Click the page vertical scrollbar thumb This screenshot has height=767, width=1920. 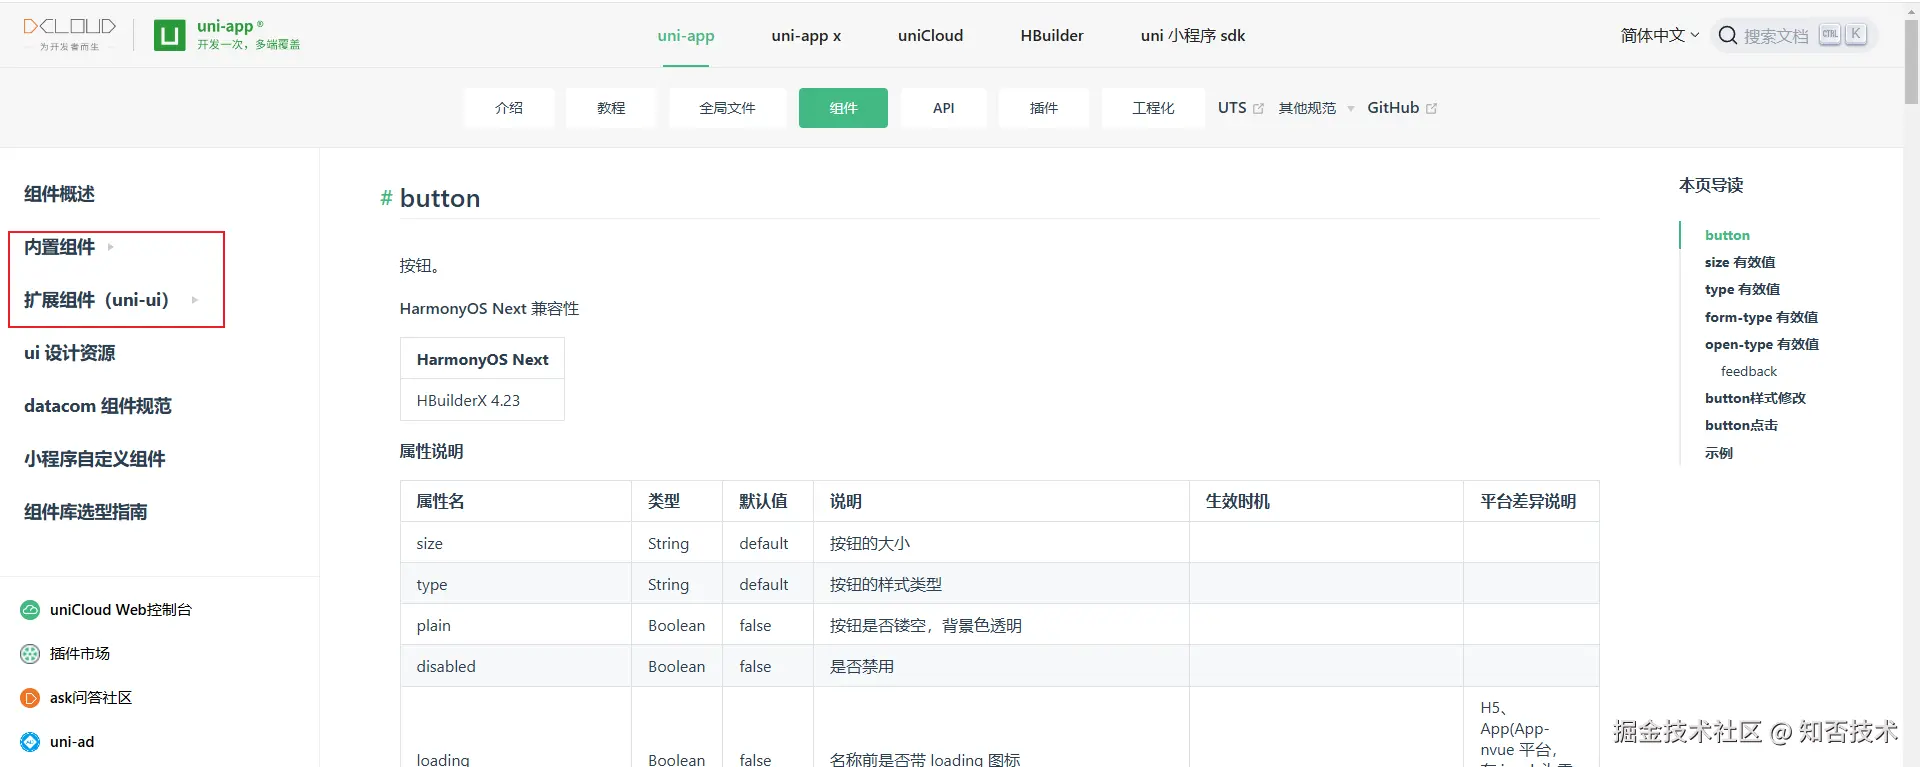(x=1911, y=62)
